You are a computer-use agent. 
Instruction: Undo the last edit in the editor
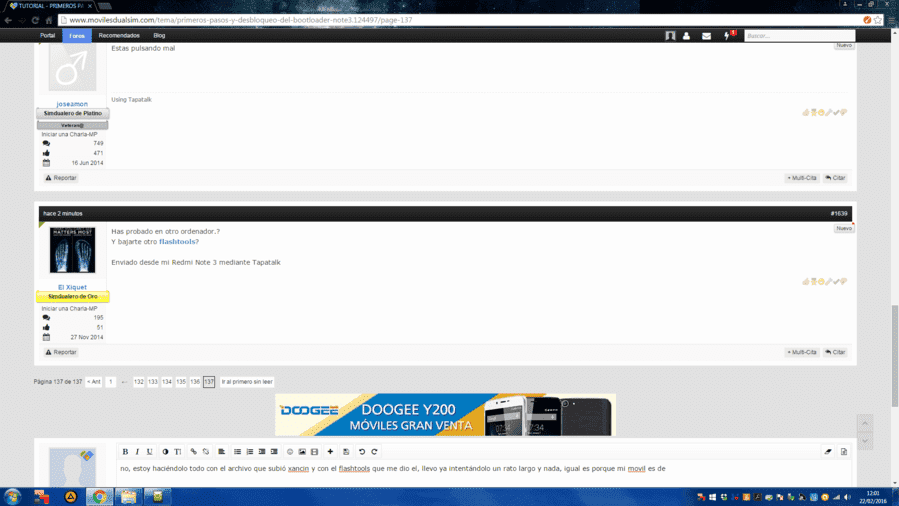(362, 452)
